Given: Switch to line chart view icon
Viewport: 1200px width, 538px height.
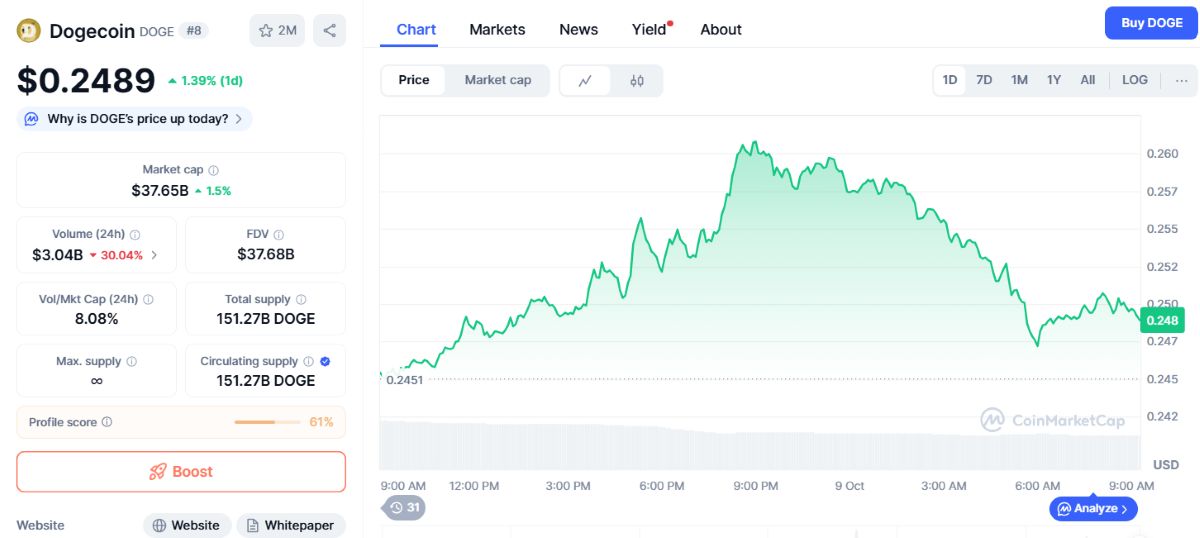Looking at the screenshot, I should tap(586, 81).
